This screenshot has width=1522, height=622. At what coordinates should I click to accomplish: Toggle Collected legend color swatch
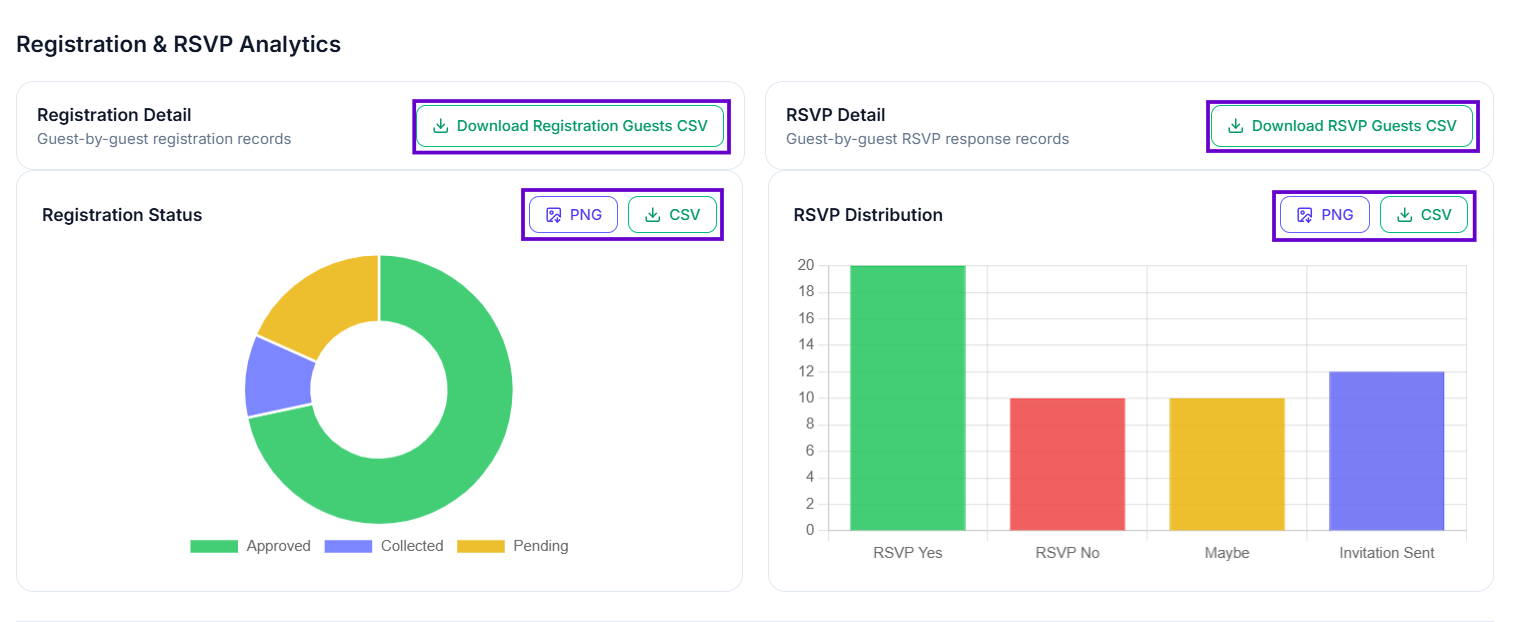[349, 546]
